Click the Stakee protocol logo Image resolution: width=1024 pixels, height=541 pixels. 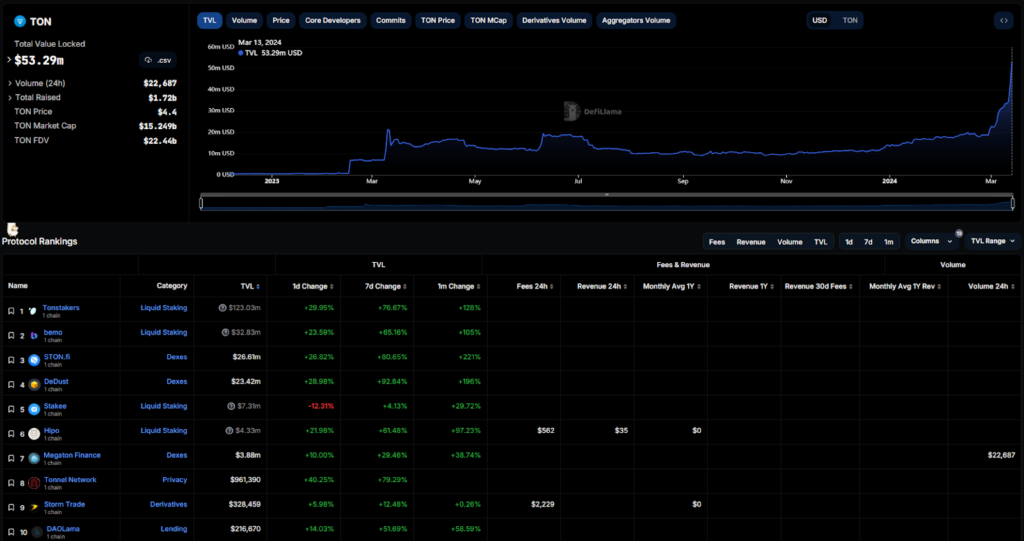(34, 409)
